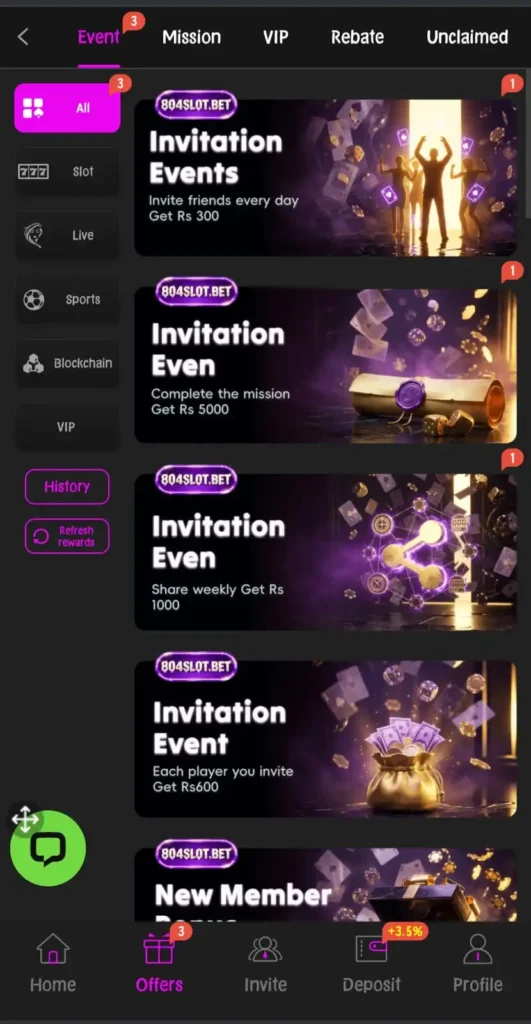Image resolution: width=531 pixels, height=1024 pixels.
Task: Filter events by Slot category
Action: [67, 172]
